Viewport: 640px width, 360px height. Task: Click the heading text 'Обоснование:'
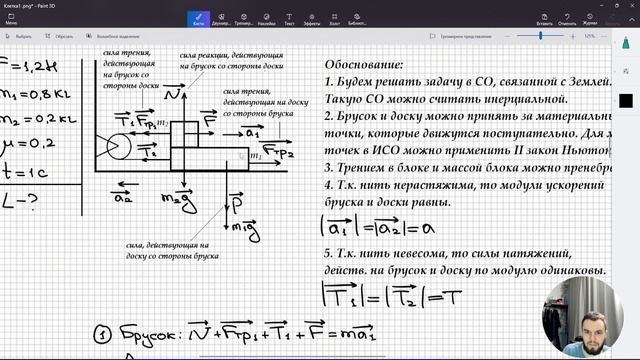pyautogui.click(x=364, y=64)
